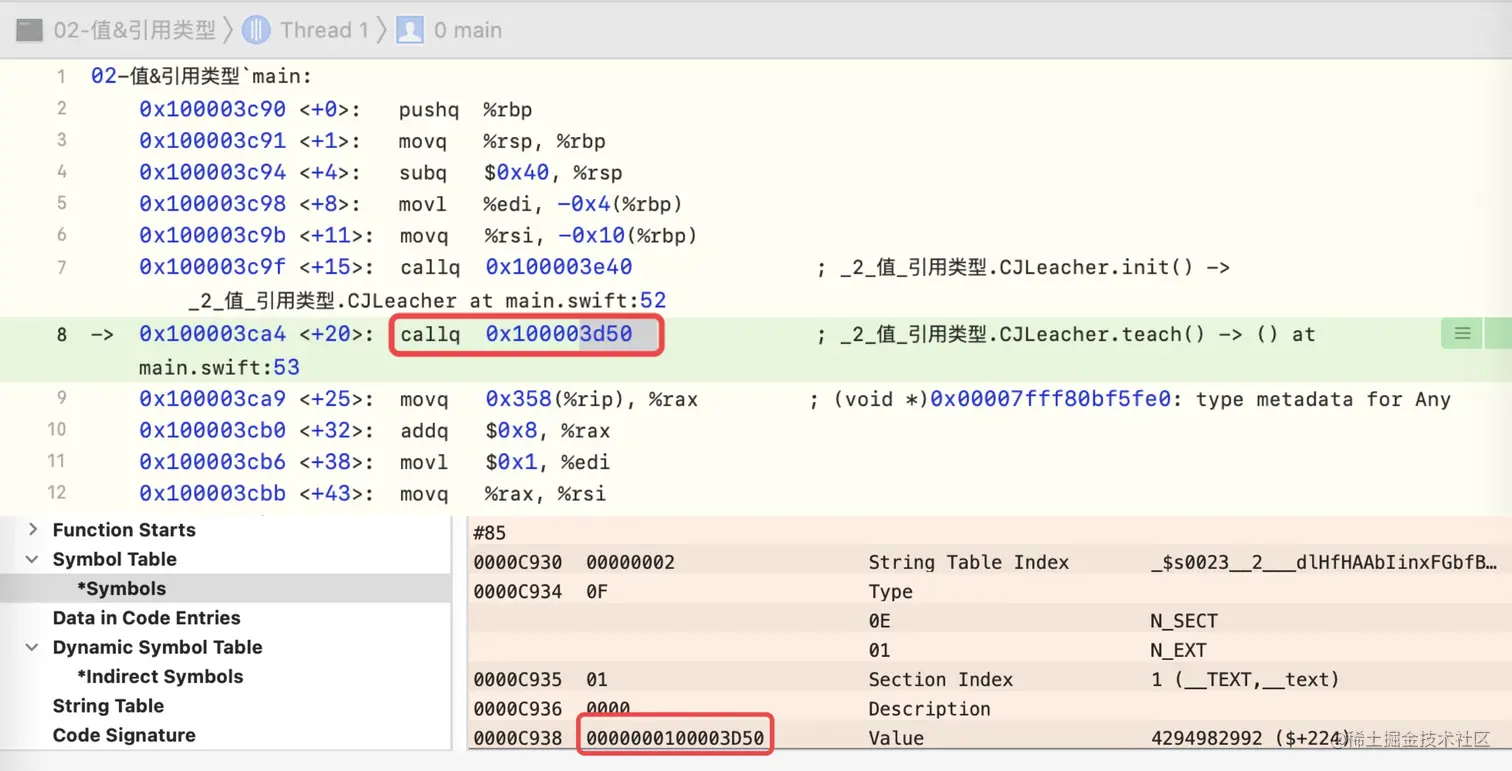The height and width of the screenshot is (771, 1512).
Task: Open the 0 main breadcrumb item
Action: click(467, 30)
